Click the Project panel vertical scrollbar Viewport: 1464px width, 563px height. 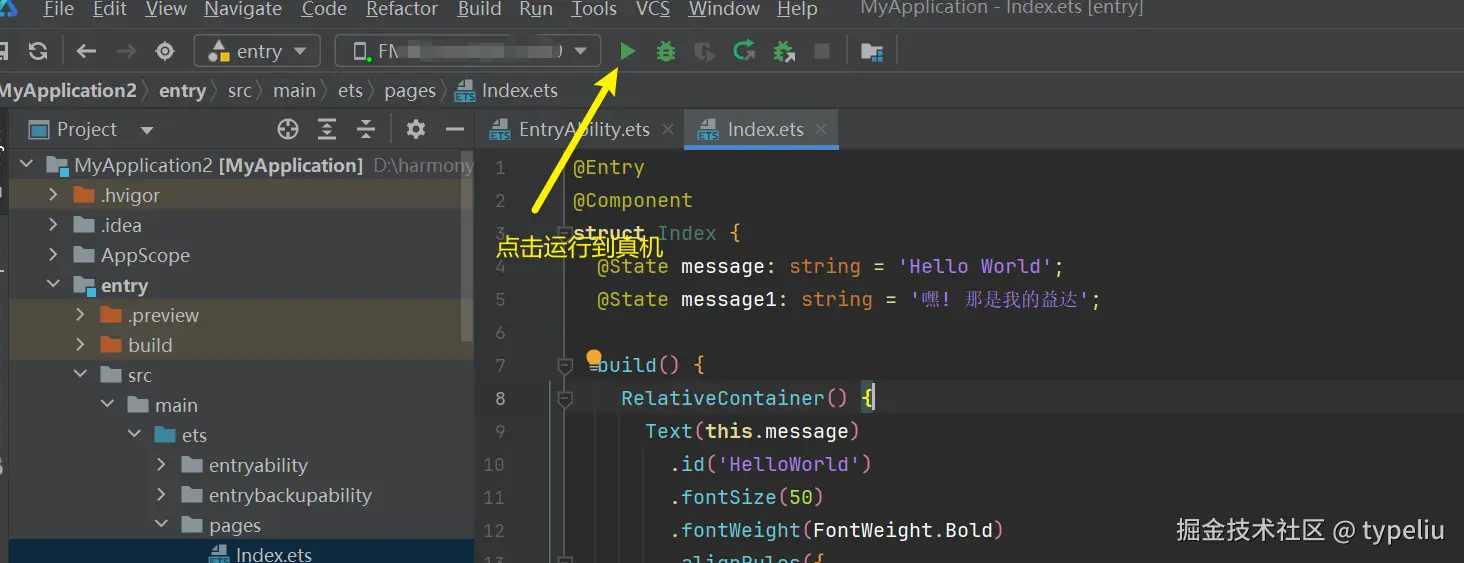point(466,245)
